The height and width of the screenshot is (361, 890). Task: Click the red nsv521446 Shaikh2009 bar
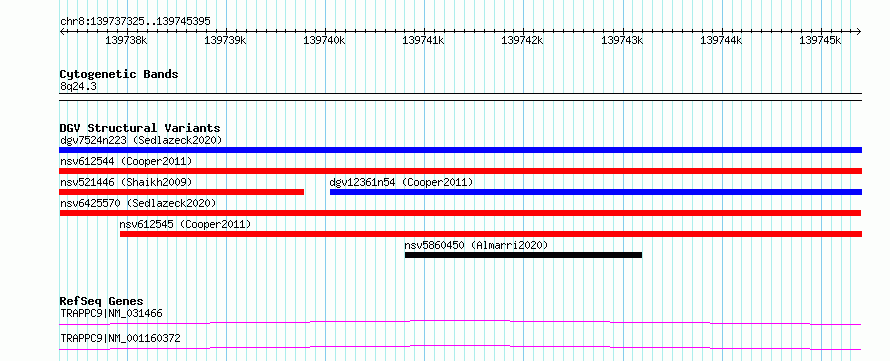182,192
